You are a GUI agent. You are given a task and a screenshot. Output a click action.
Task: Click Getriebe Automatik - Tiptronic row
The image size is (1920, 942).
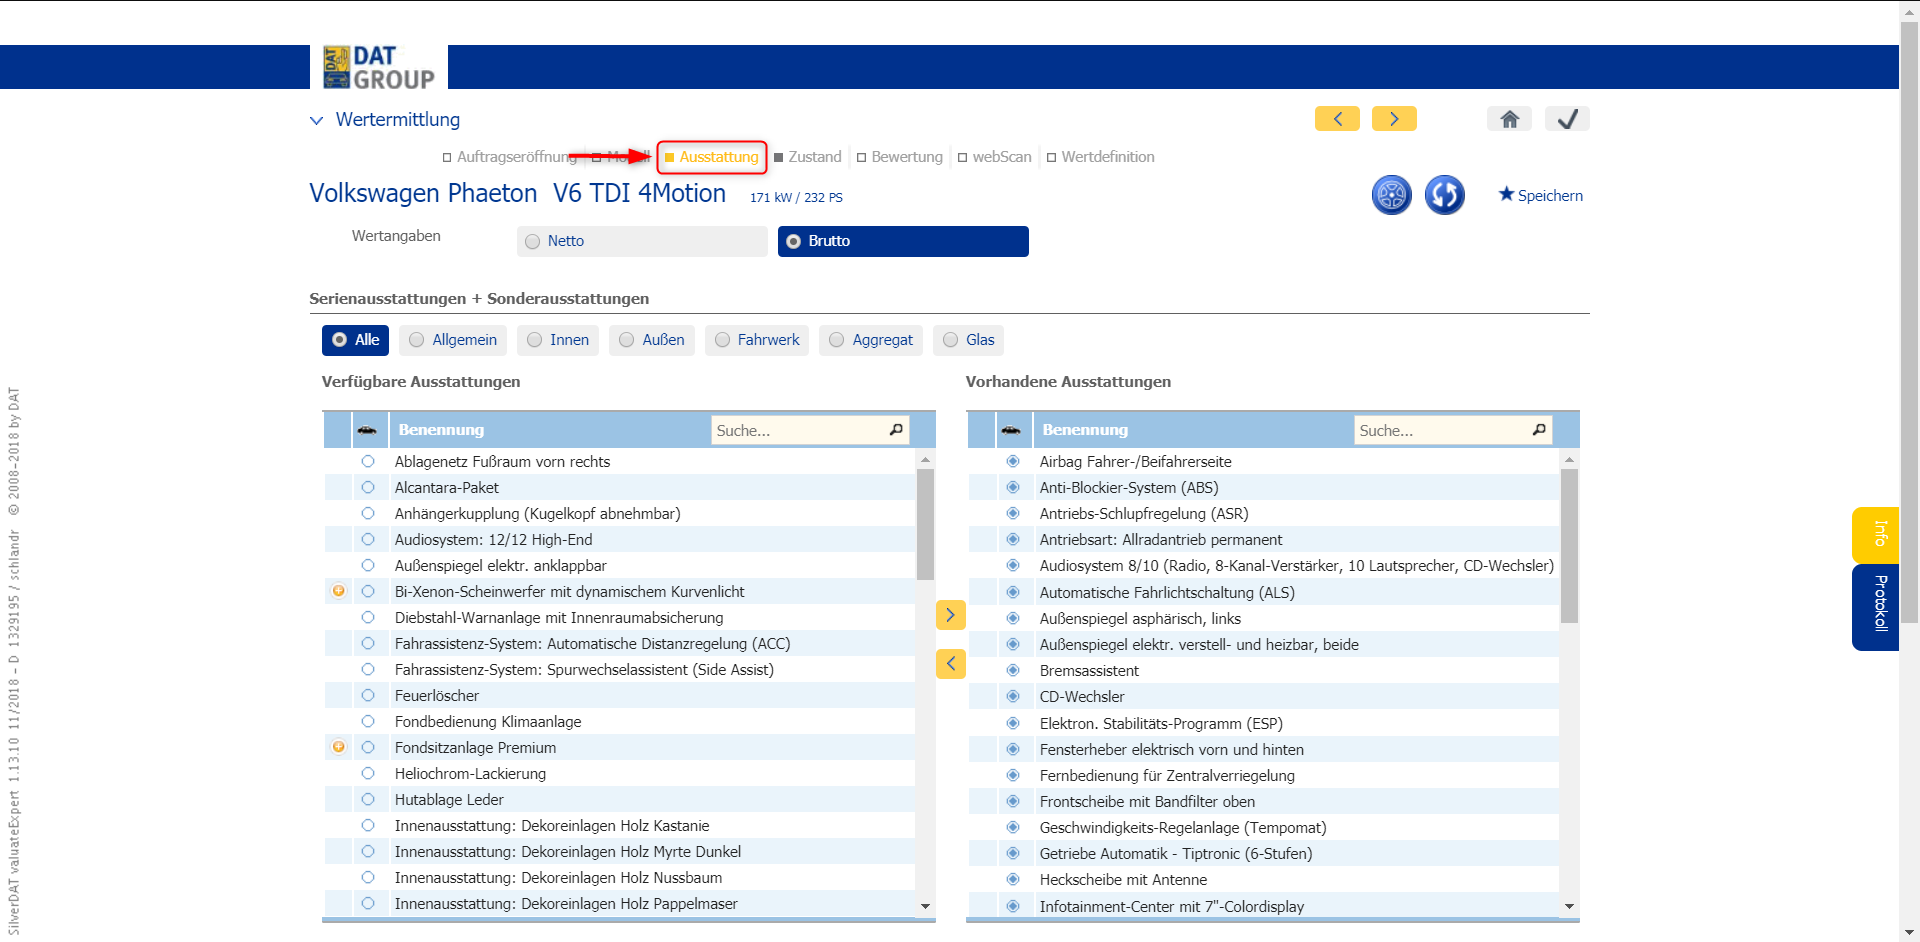click(1264, 853)
